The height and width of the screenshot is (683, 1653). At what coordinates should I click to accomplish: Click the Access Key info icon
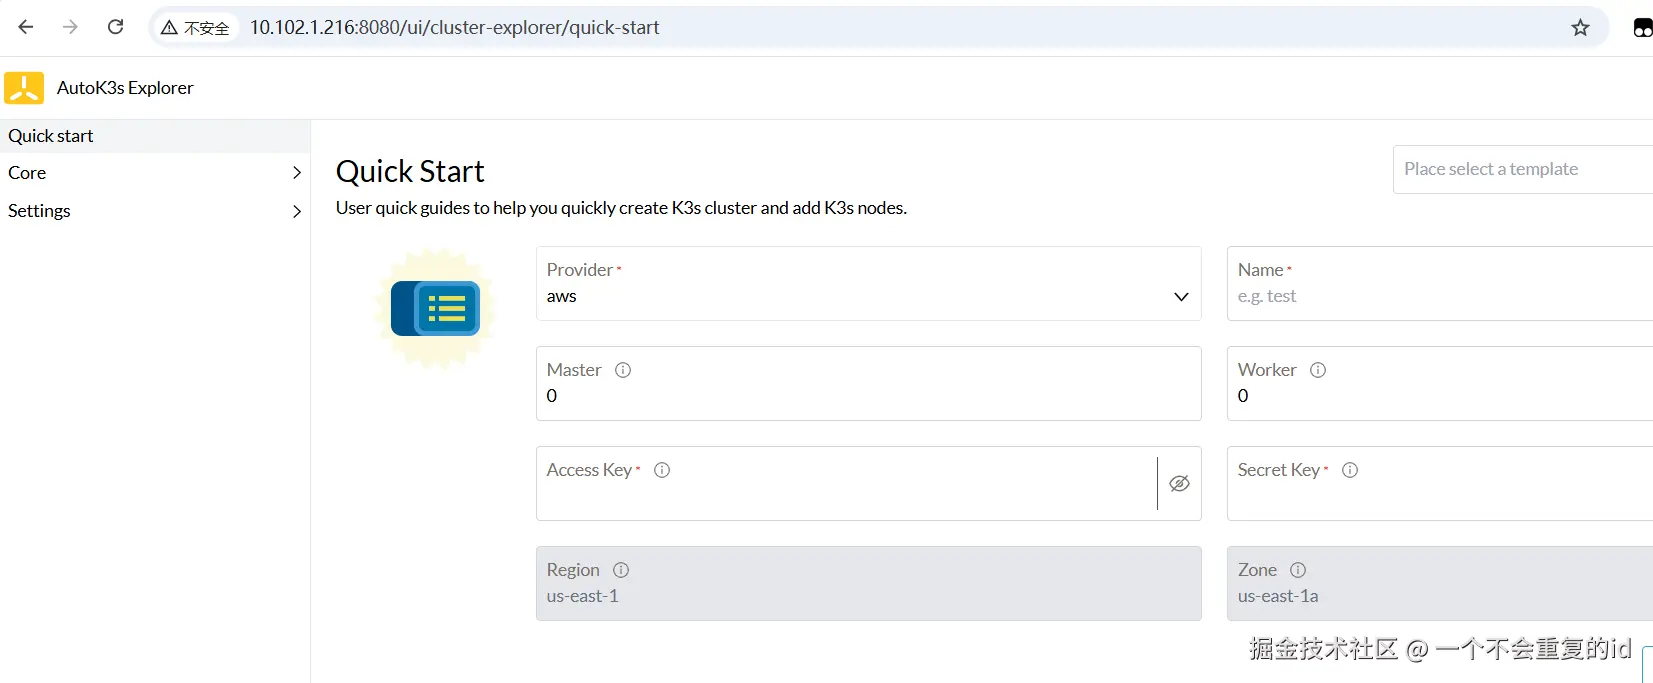662,470
